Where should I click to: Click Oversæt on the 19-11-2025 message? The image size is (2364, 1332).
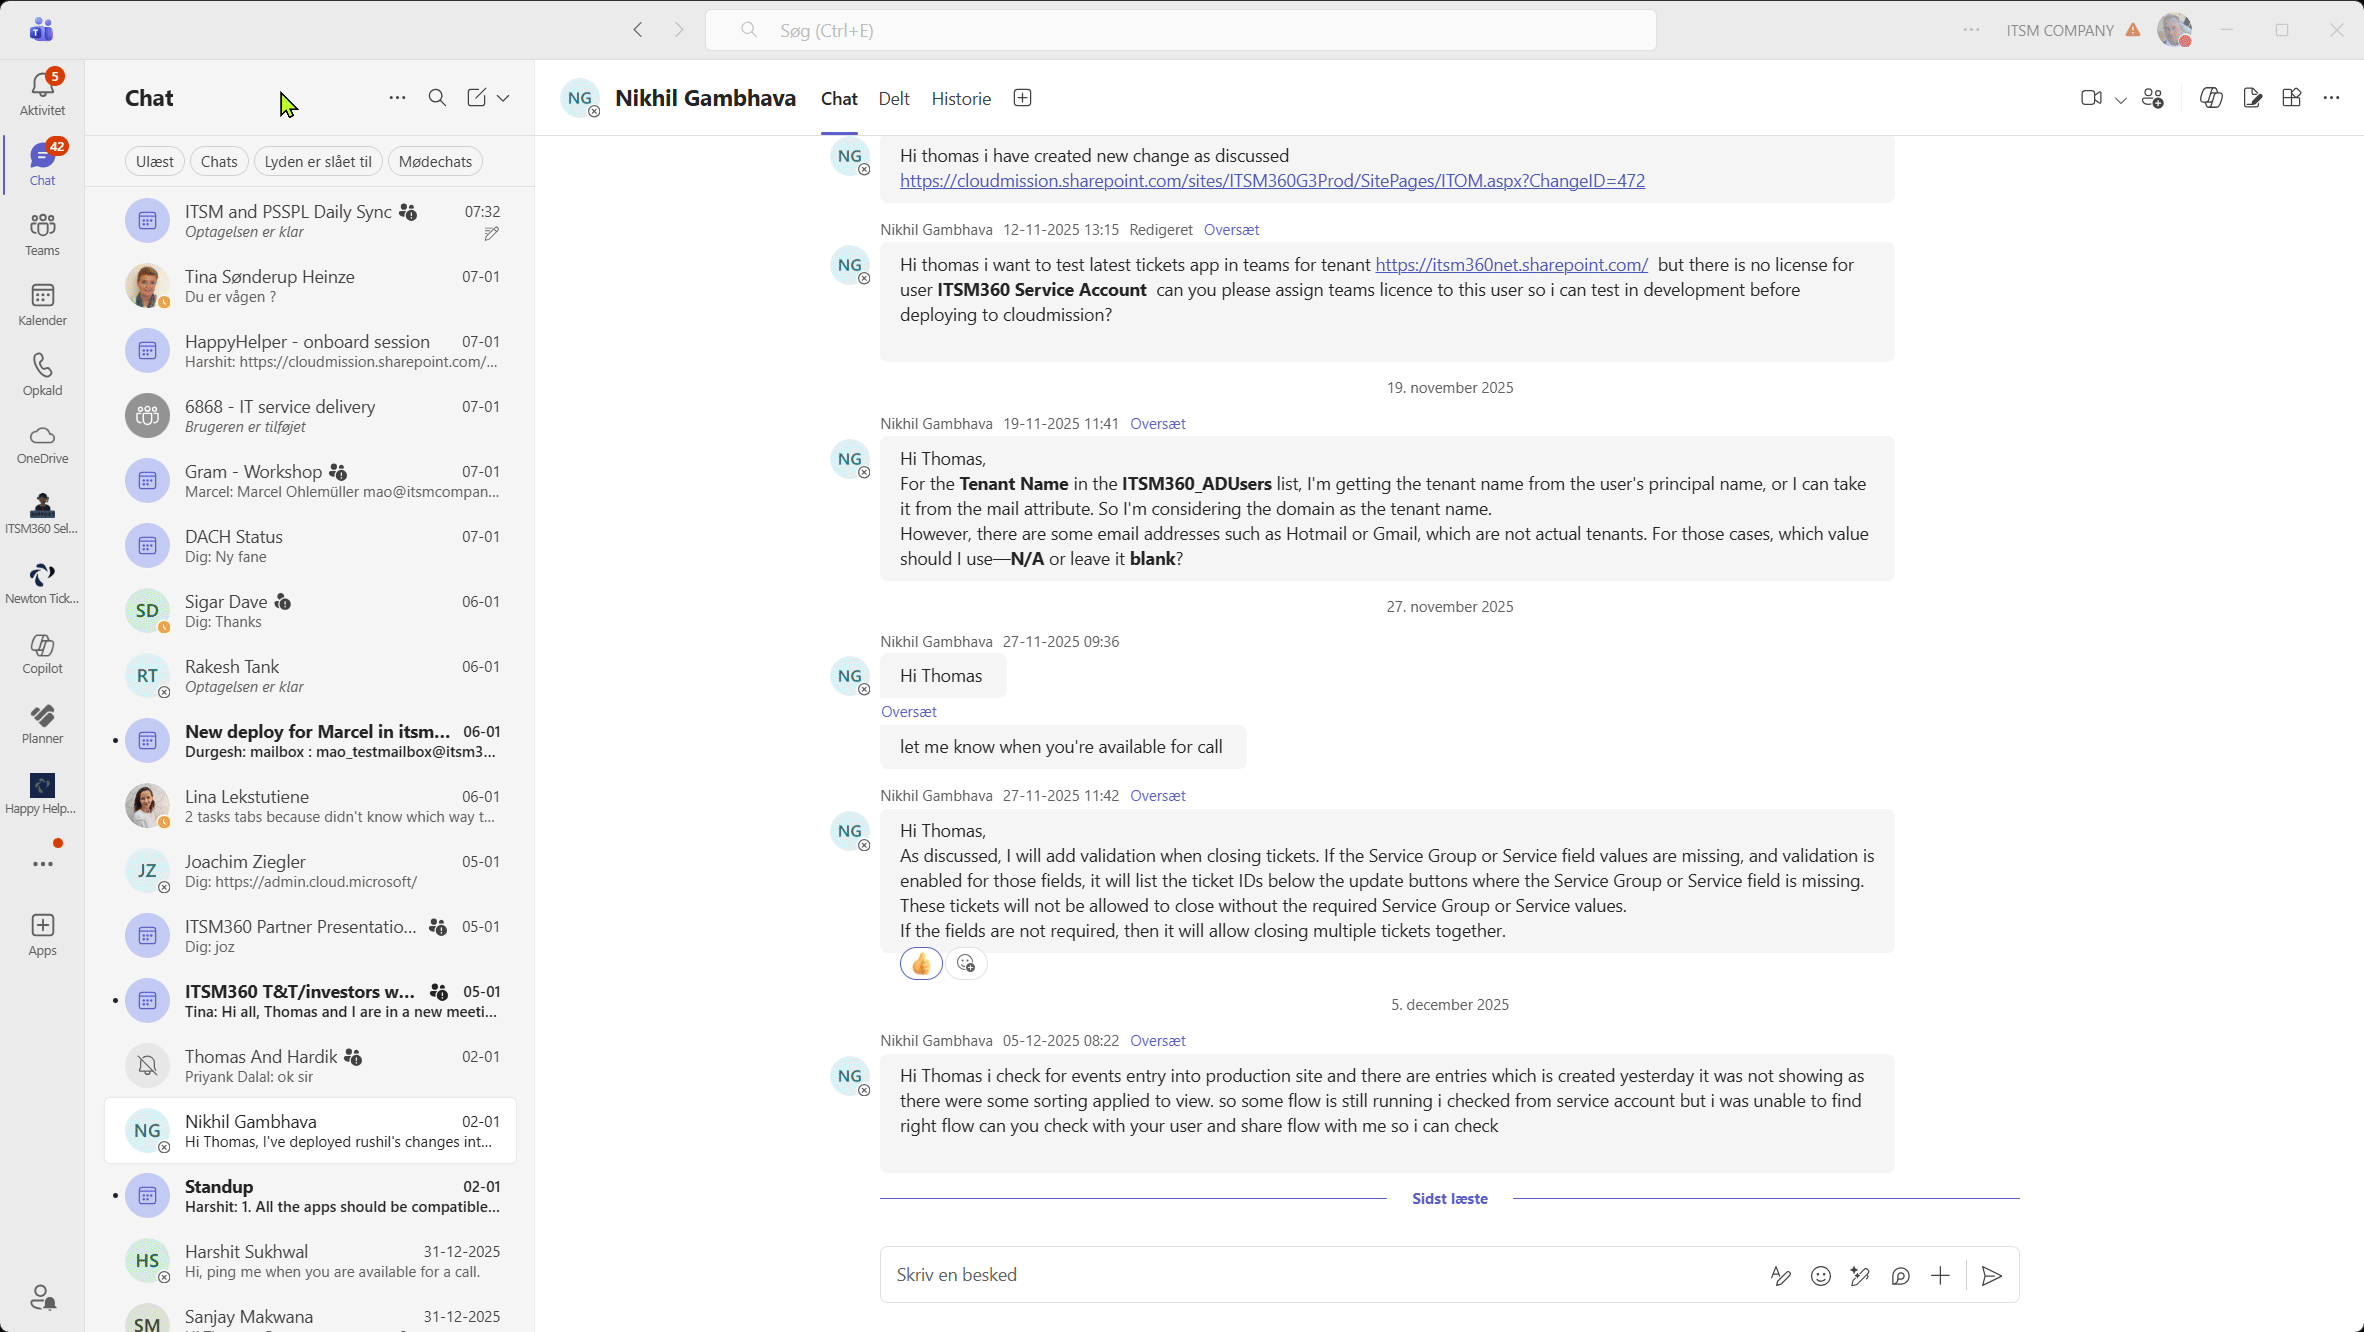click(1157, 424)
